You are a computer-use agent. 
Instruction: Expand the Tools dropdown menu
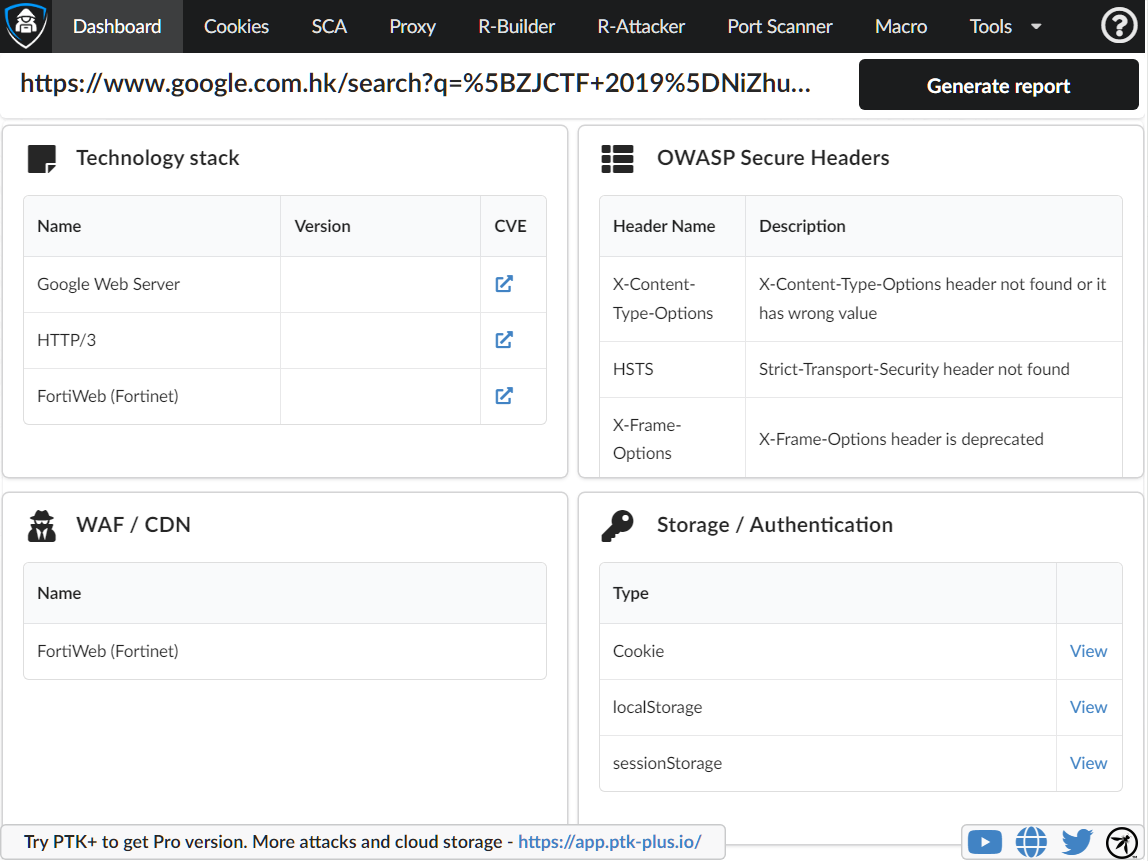point(1005,27)
